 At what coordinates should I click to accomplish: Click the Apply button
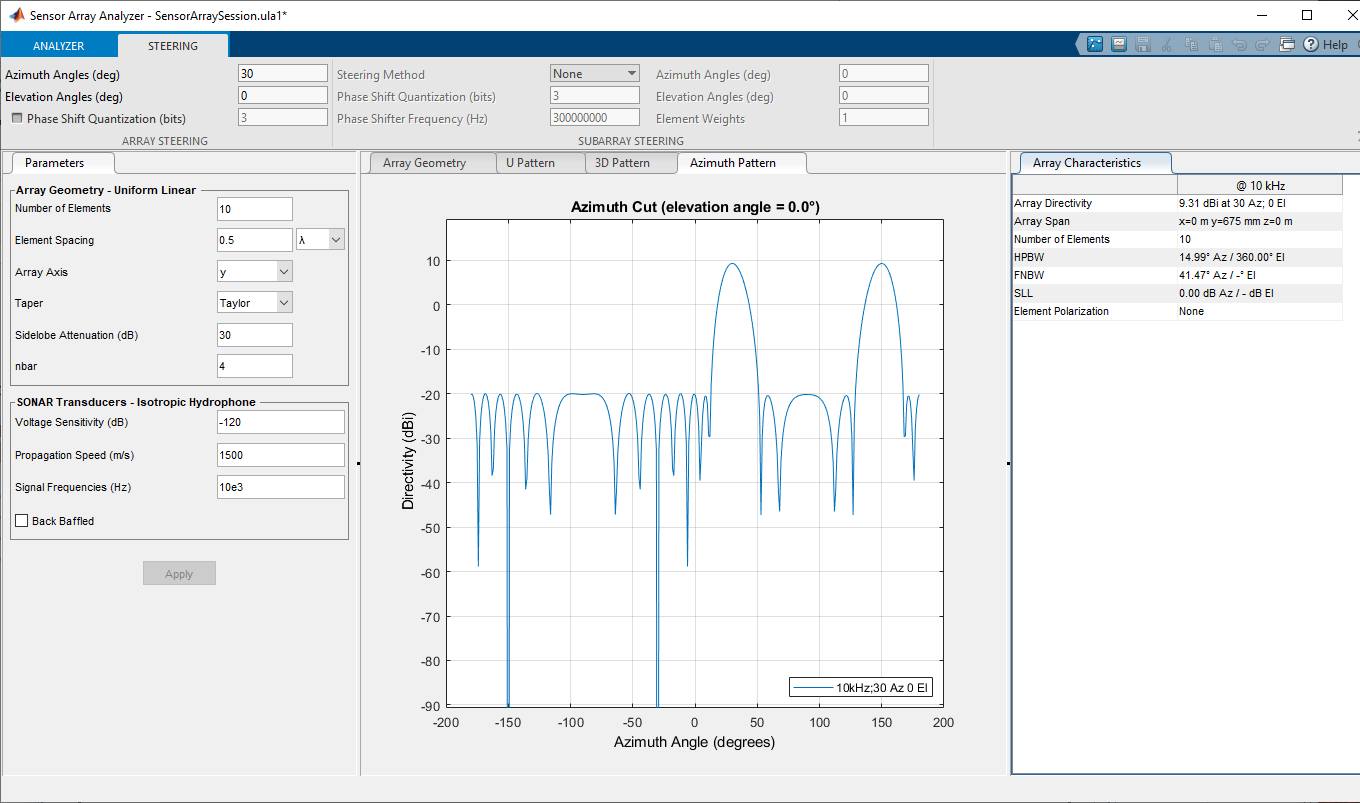pos(179,574)
